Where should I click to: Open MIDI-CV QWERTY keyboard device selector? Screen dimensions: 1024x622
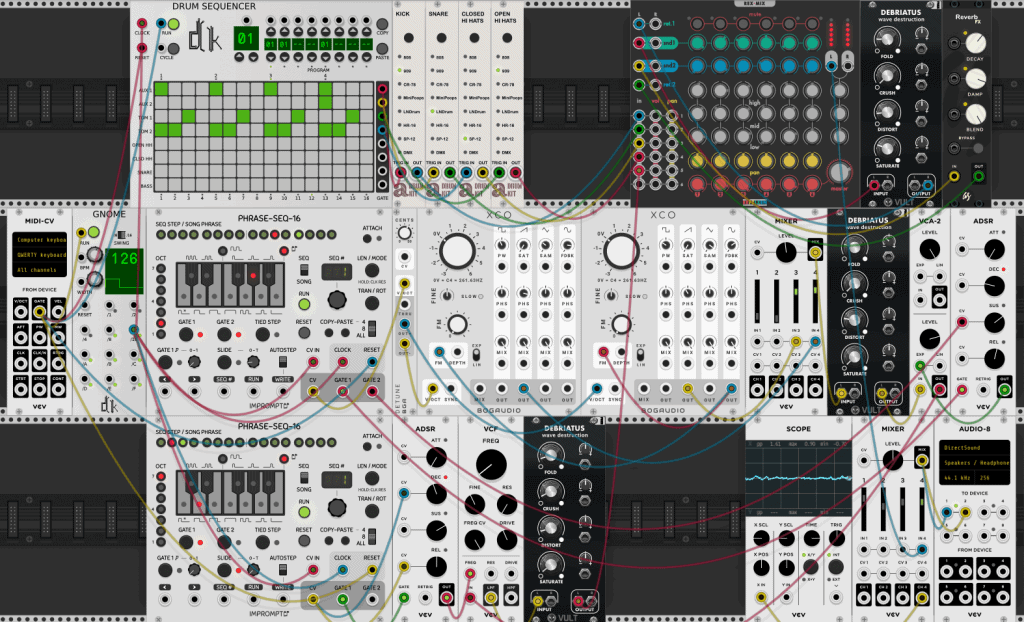(40, 255)
